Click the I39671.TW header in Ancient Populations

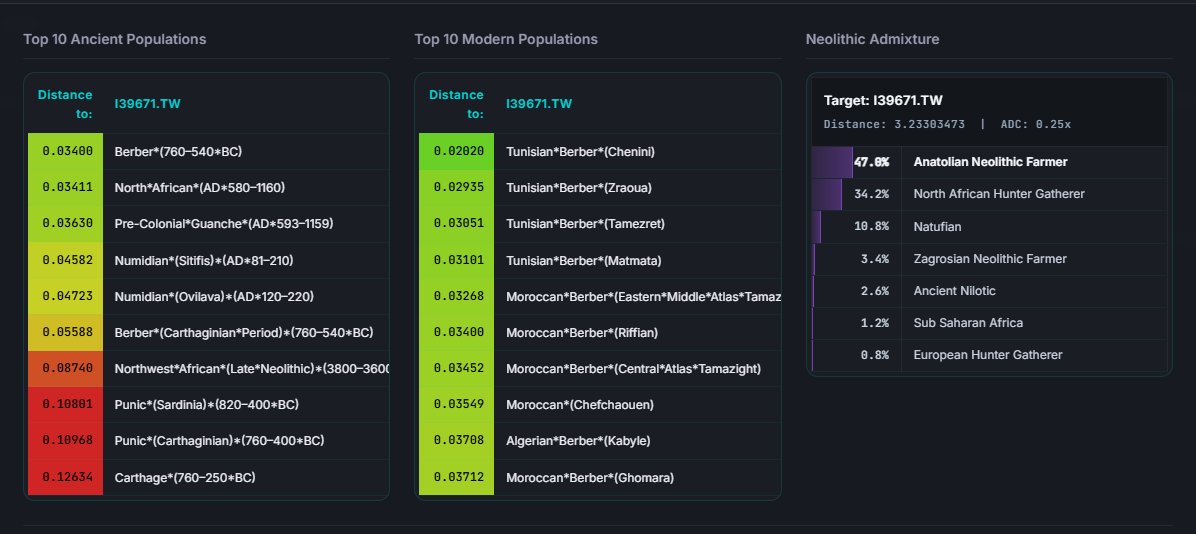coord(147,104)
